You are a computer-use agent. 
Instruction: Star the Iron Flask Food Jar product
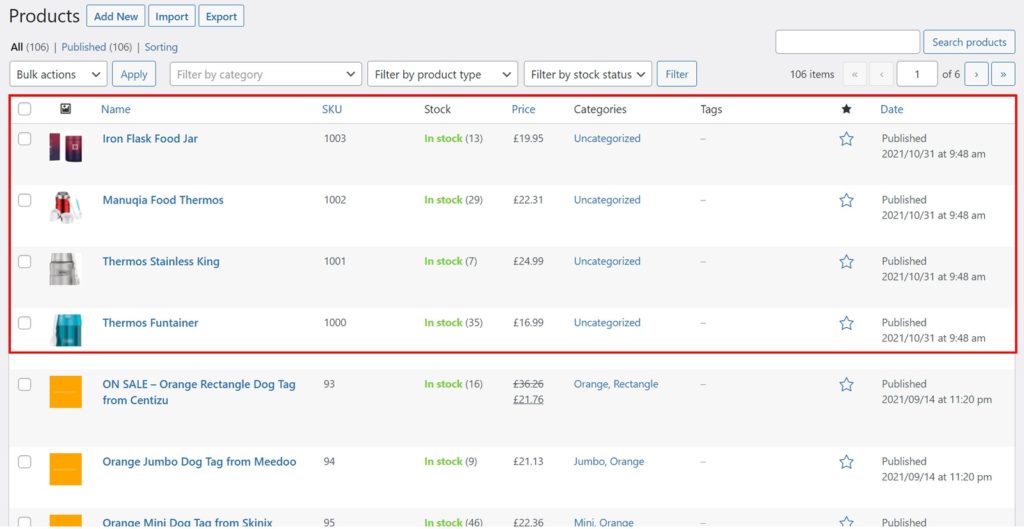846,138
